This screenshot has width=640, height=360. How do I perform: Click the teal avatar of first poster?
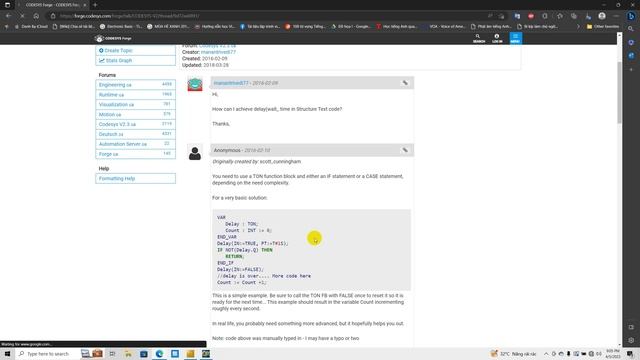pos(195,84)
